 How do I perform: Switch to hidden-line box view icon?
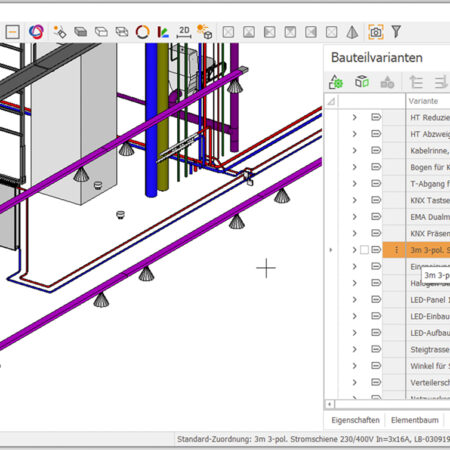pyautogui.click(x=101, y=32)
